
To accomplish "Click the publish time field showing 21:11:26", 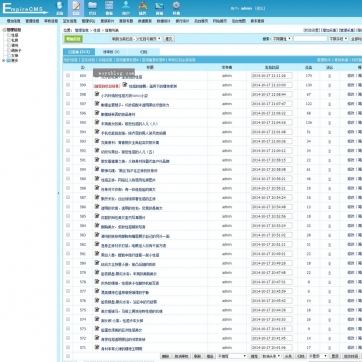I will point(272,76).
